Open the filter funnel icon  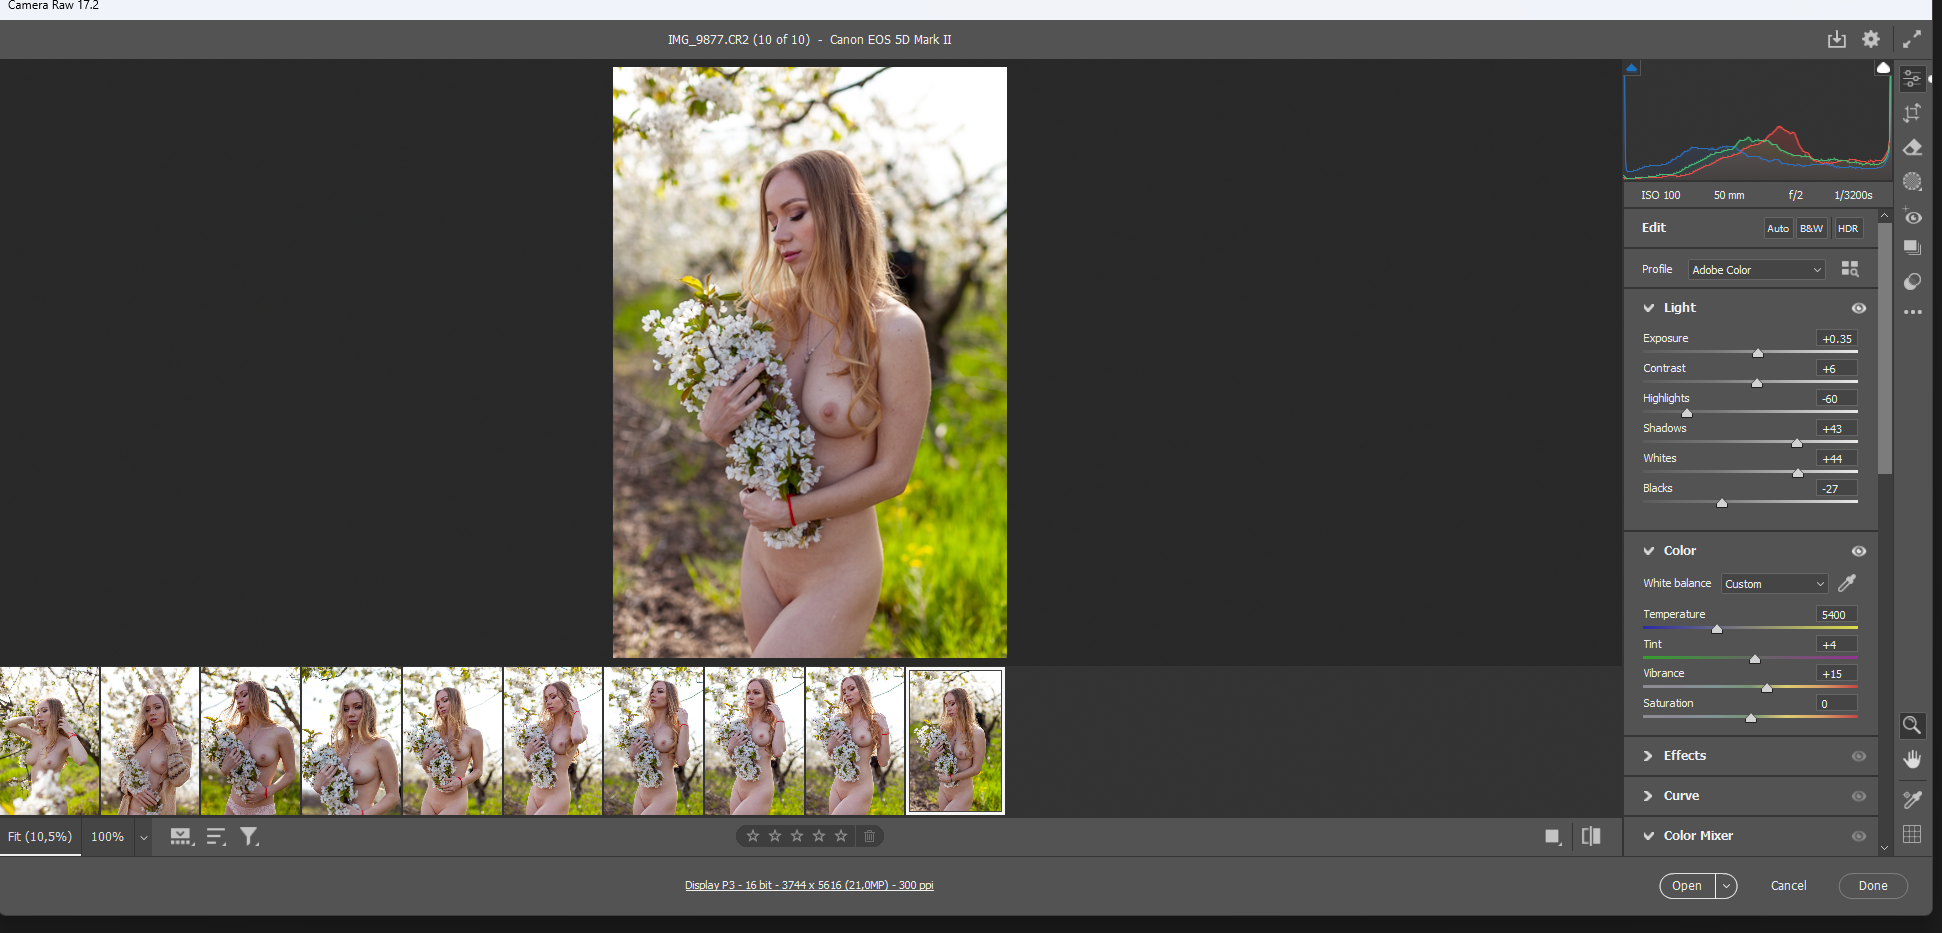click(249, 837)
